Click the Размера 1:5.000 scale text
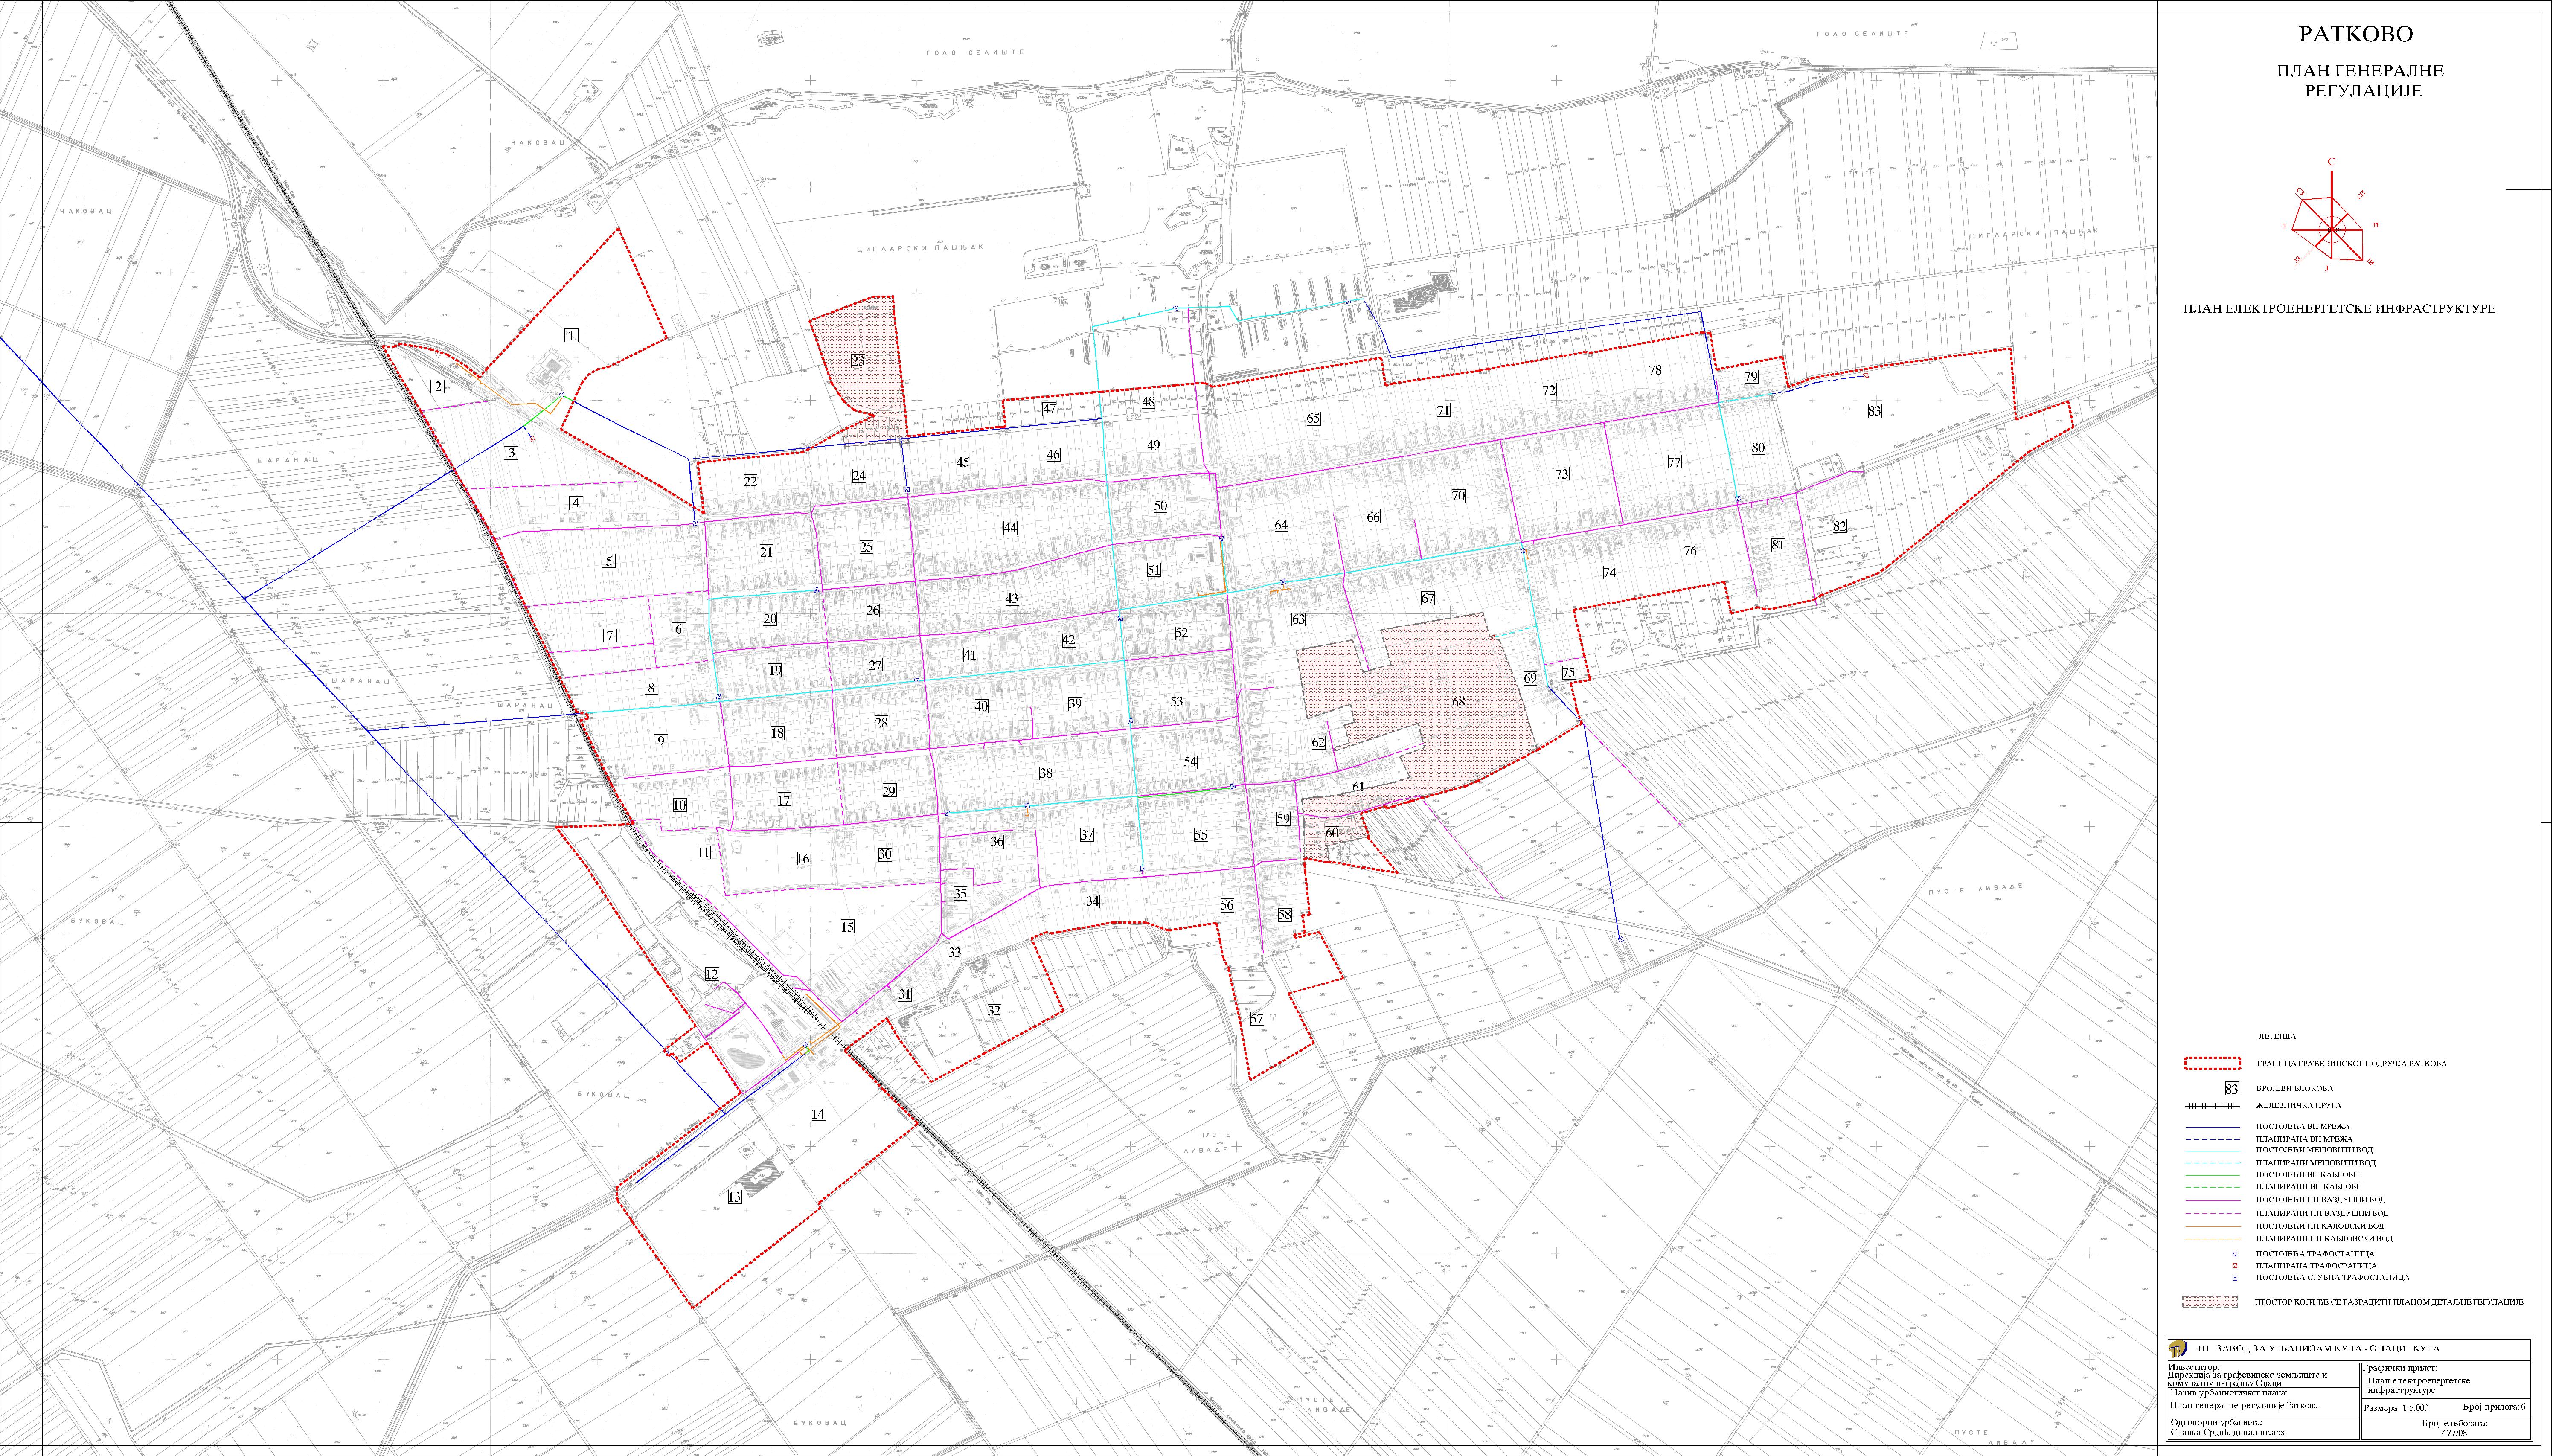2553x1456 pixels. tap(2396, 1408)
